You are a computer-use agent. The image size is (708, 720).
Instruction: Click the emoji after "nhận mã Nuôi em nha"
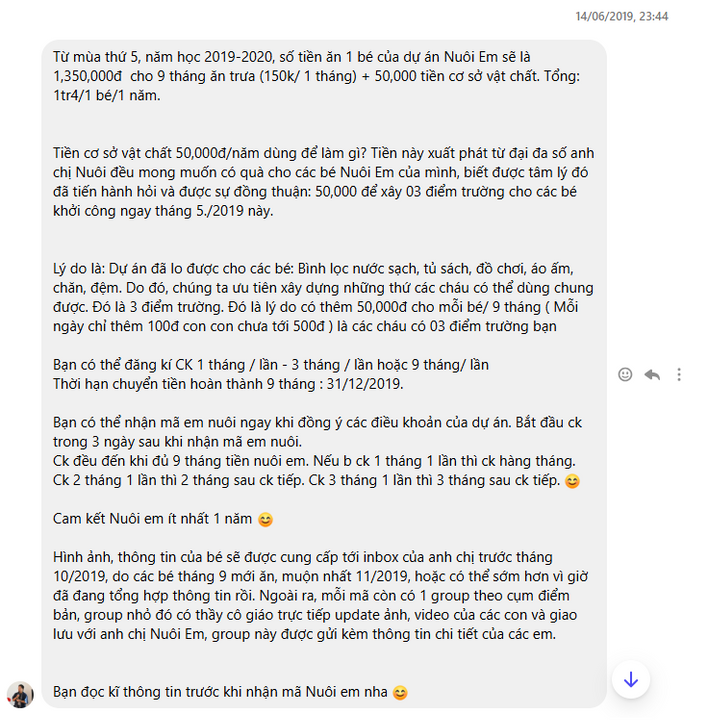(x=400, y=691)
